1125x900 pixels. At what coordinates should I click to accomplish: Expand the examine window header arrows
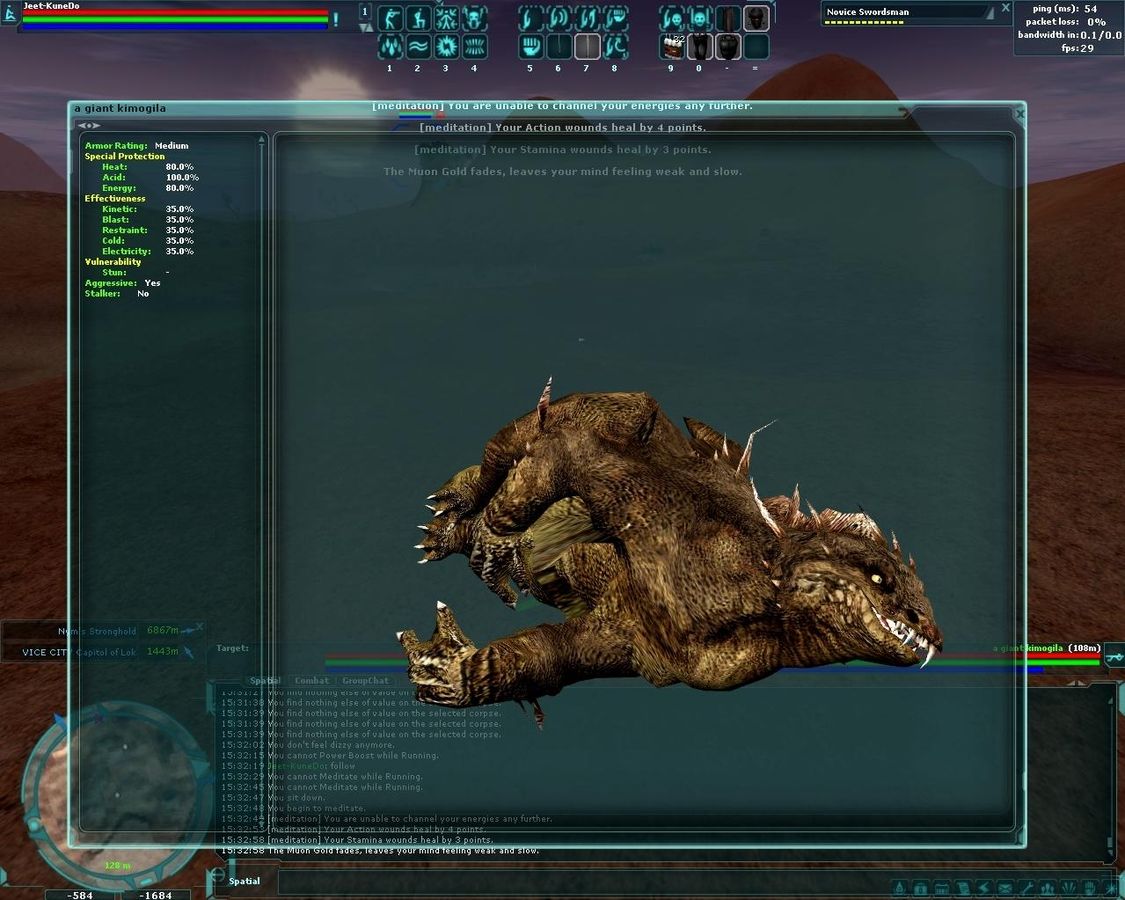coord(89,125)
